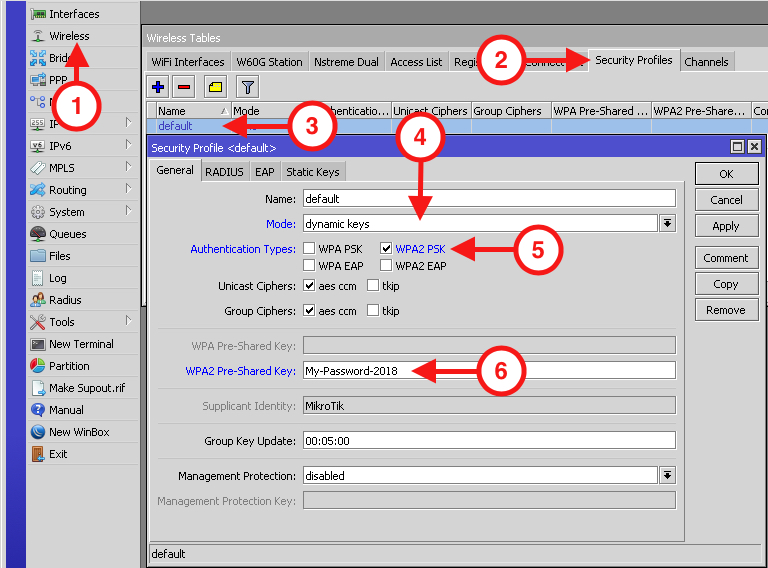Expand the System submenu arrow
768x568 pixels.
pyautogui.click(x=128, y=211)
